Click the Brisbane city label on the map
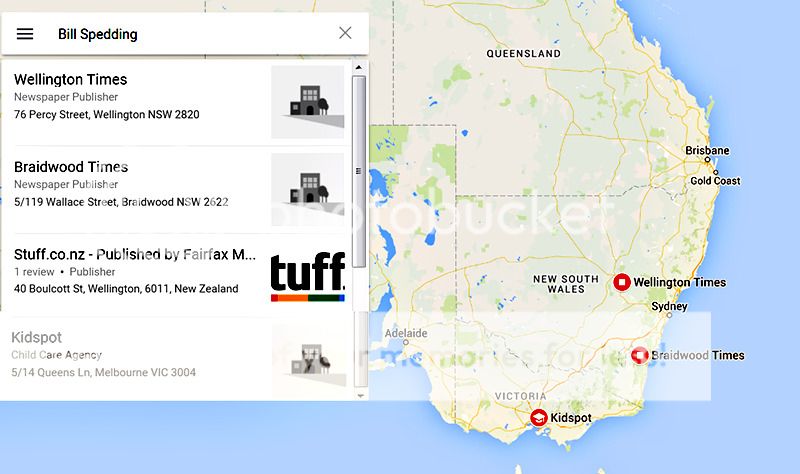 pos(707,151)
